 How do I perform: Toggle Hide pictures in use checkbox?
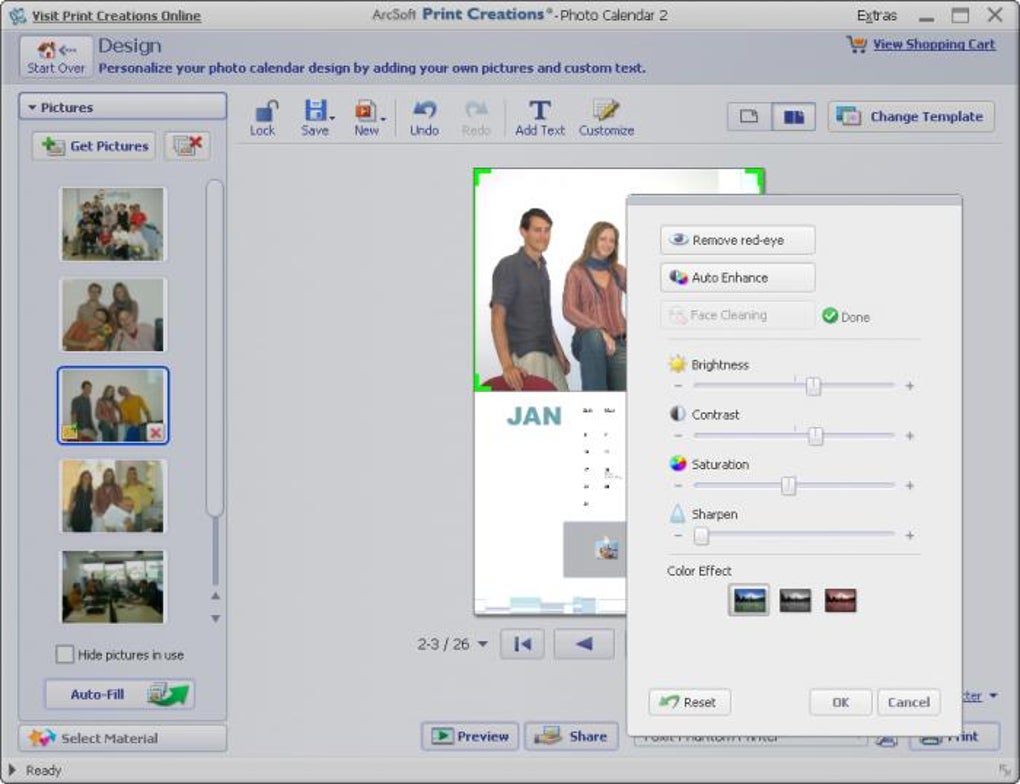pyautogui.click(x=64, y=654)
